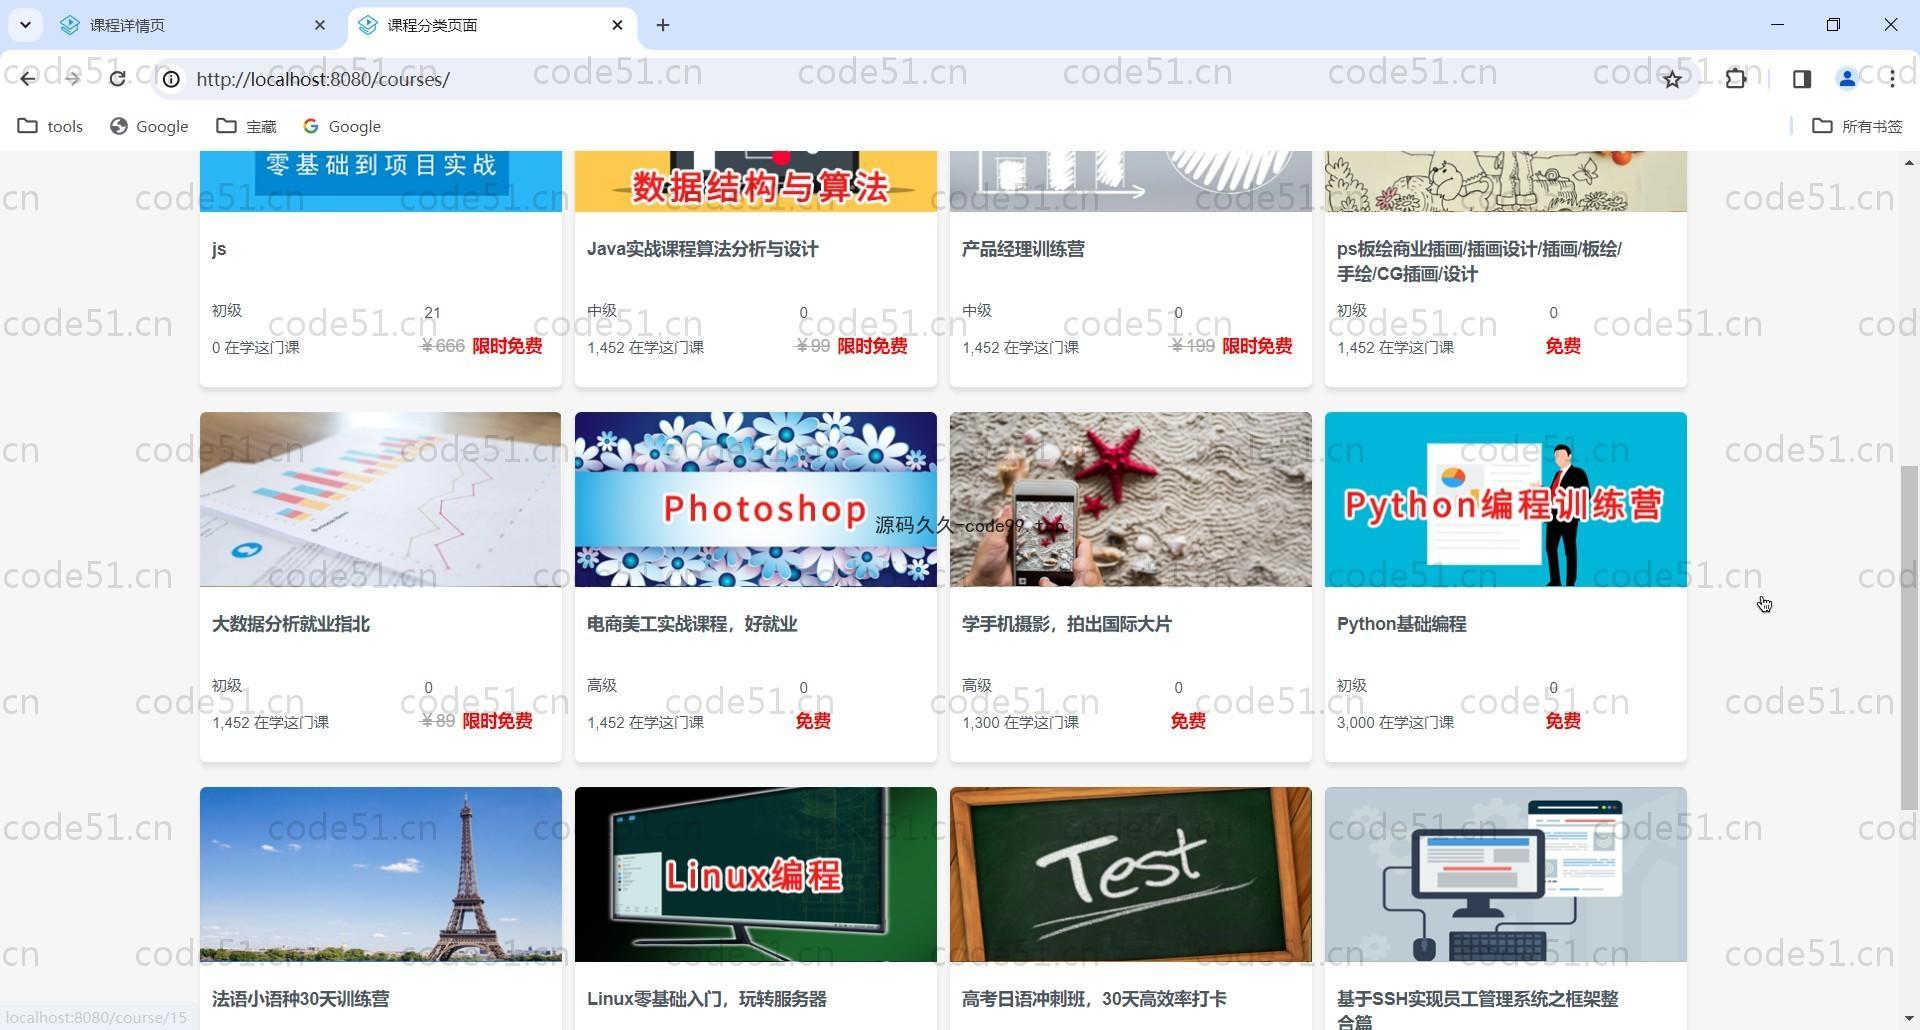Click the address bar URL field

click(900, 79)
